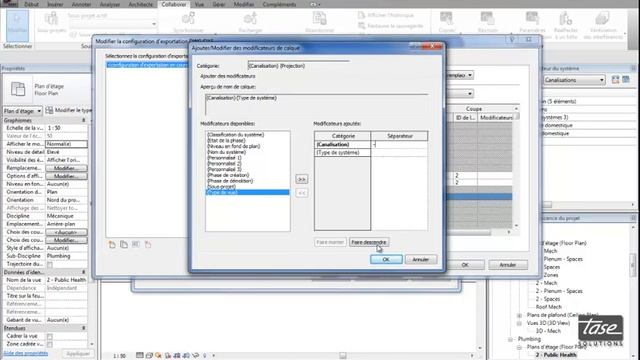Click the Faire monter button
The image size is (640, 360).
330,242
